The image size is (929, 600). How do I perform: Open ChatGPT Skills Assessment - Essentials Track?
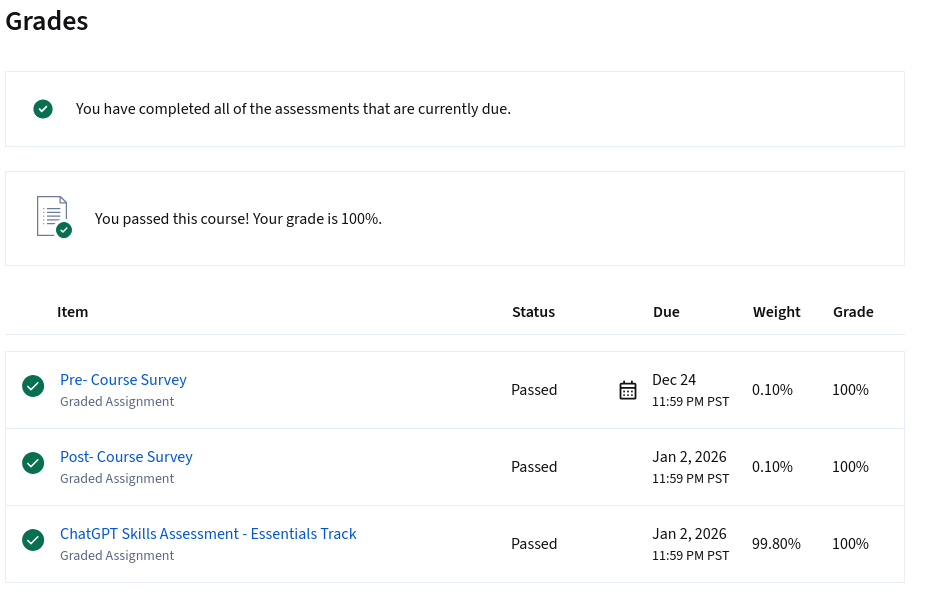[x=208, y=534]
